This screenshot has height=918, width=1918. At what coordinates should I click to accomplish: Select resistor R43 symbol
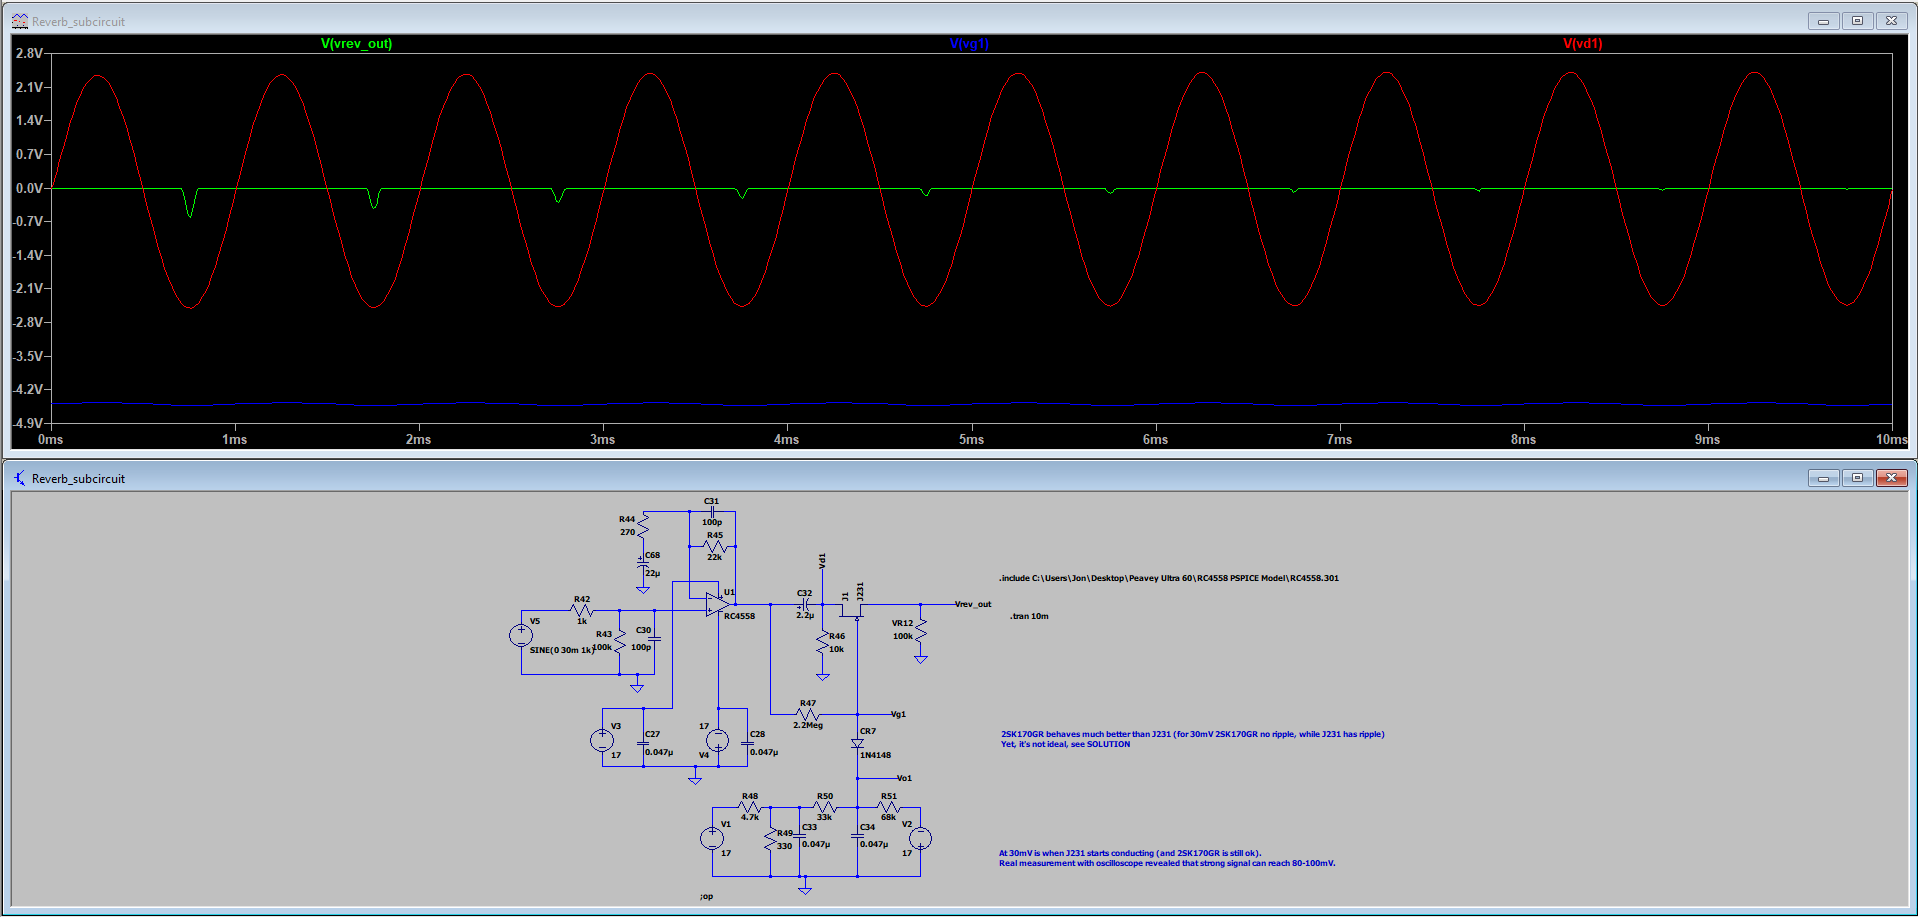coord(620,641)
